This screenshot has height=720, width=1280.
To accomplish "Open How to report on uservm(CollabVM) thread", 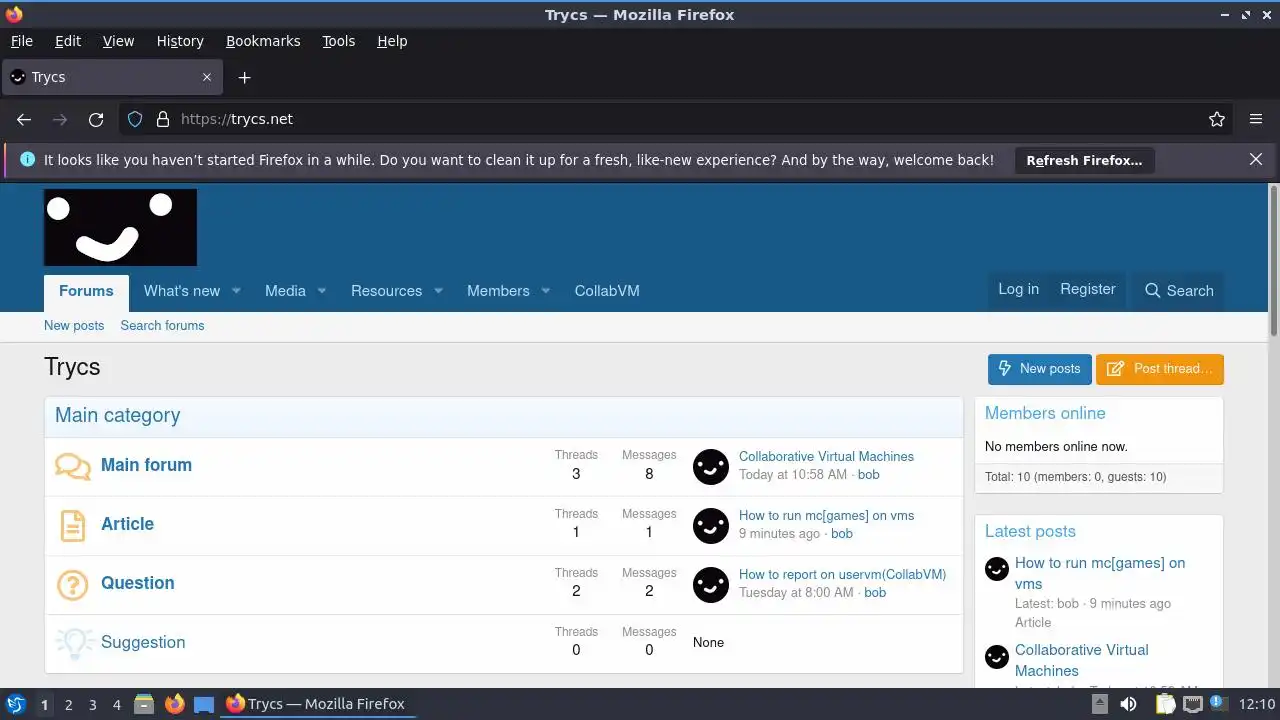I will click(842, 575).
